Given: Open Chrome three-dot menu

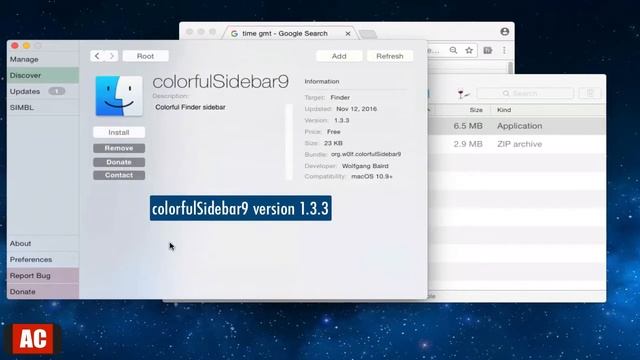Looking at the screenshot, I should pos(504,50).
